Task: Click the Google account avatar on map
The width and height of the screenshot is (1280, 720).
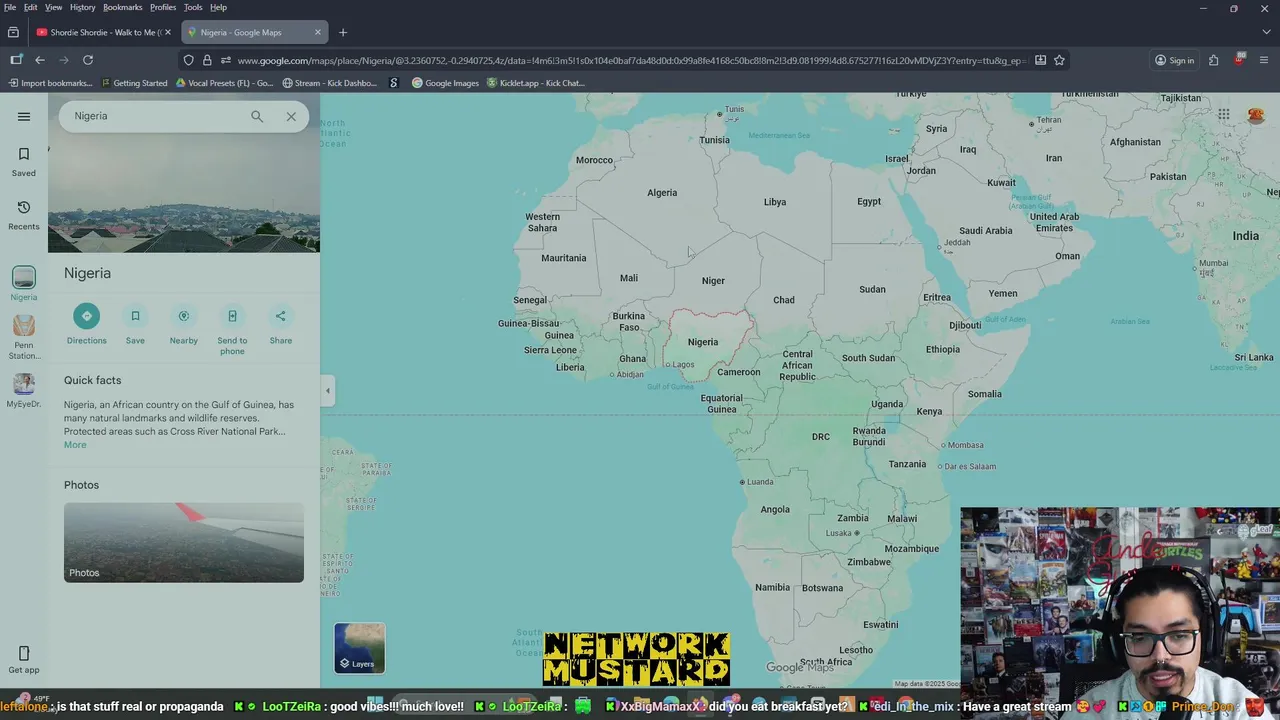Action: point(1256,115)
